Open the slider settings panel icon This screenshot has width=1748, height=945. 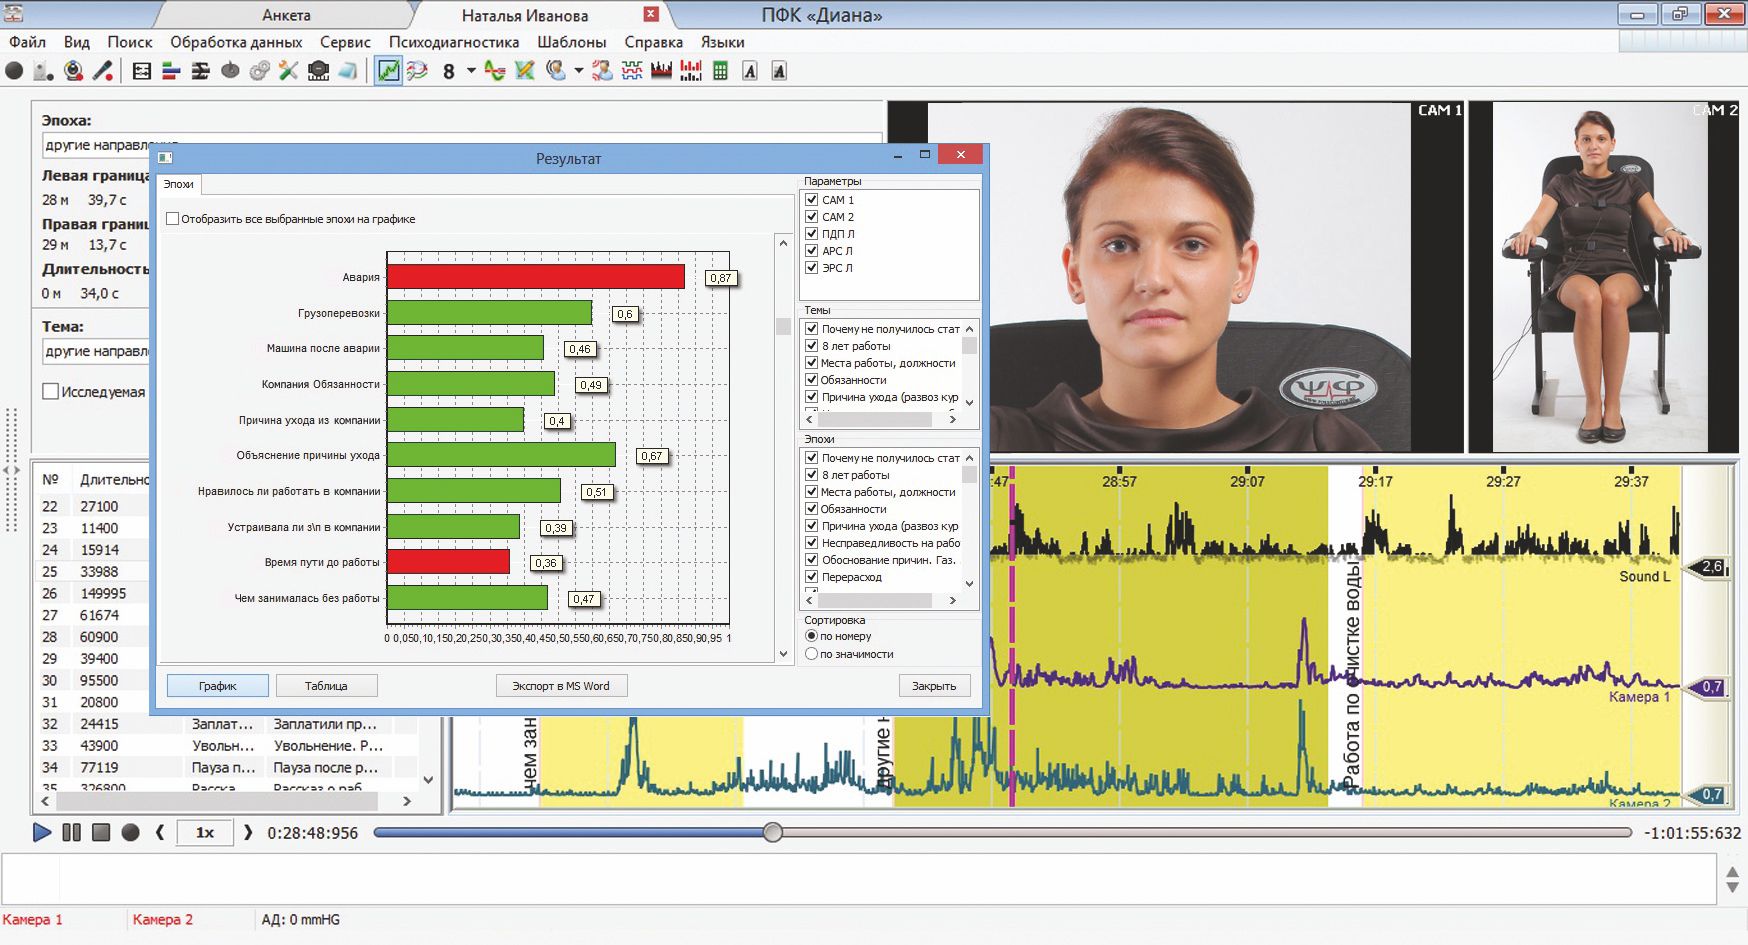pyautogui.click(x=142, y=71)
